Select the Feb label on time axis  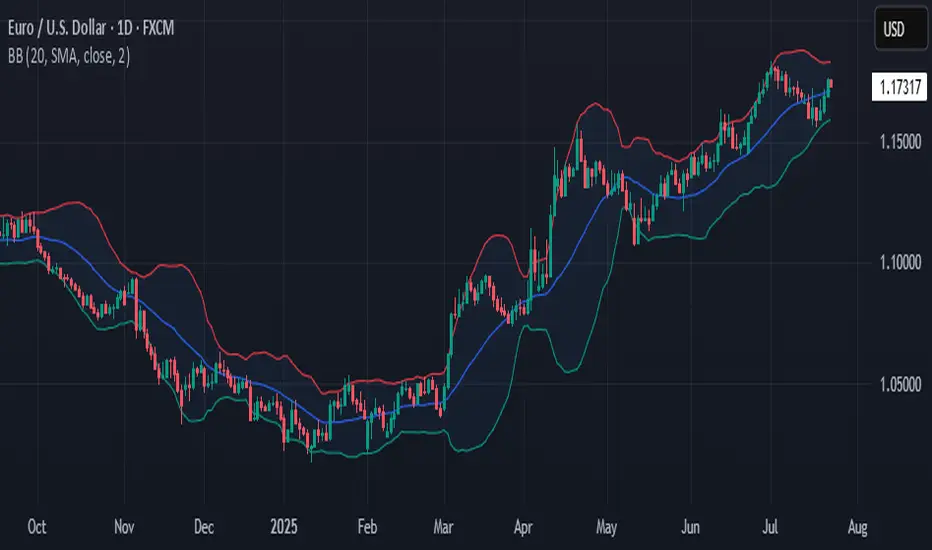coord(367,527)
